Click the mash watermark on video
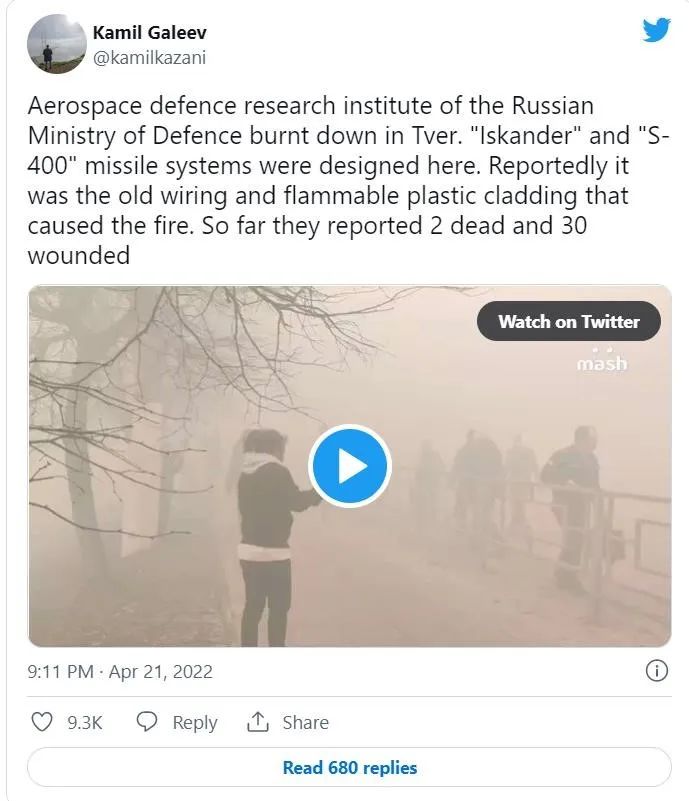689x801 pixels. point(602,361)
